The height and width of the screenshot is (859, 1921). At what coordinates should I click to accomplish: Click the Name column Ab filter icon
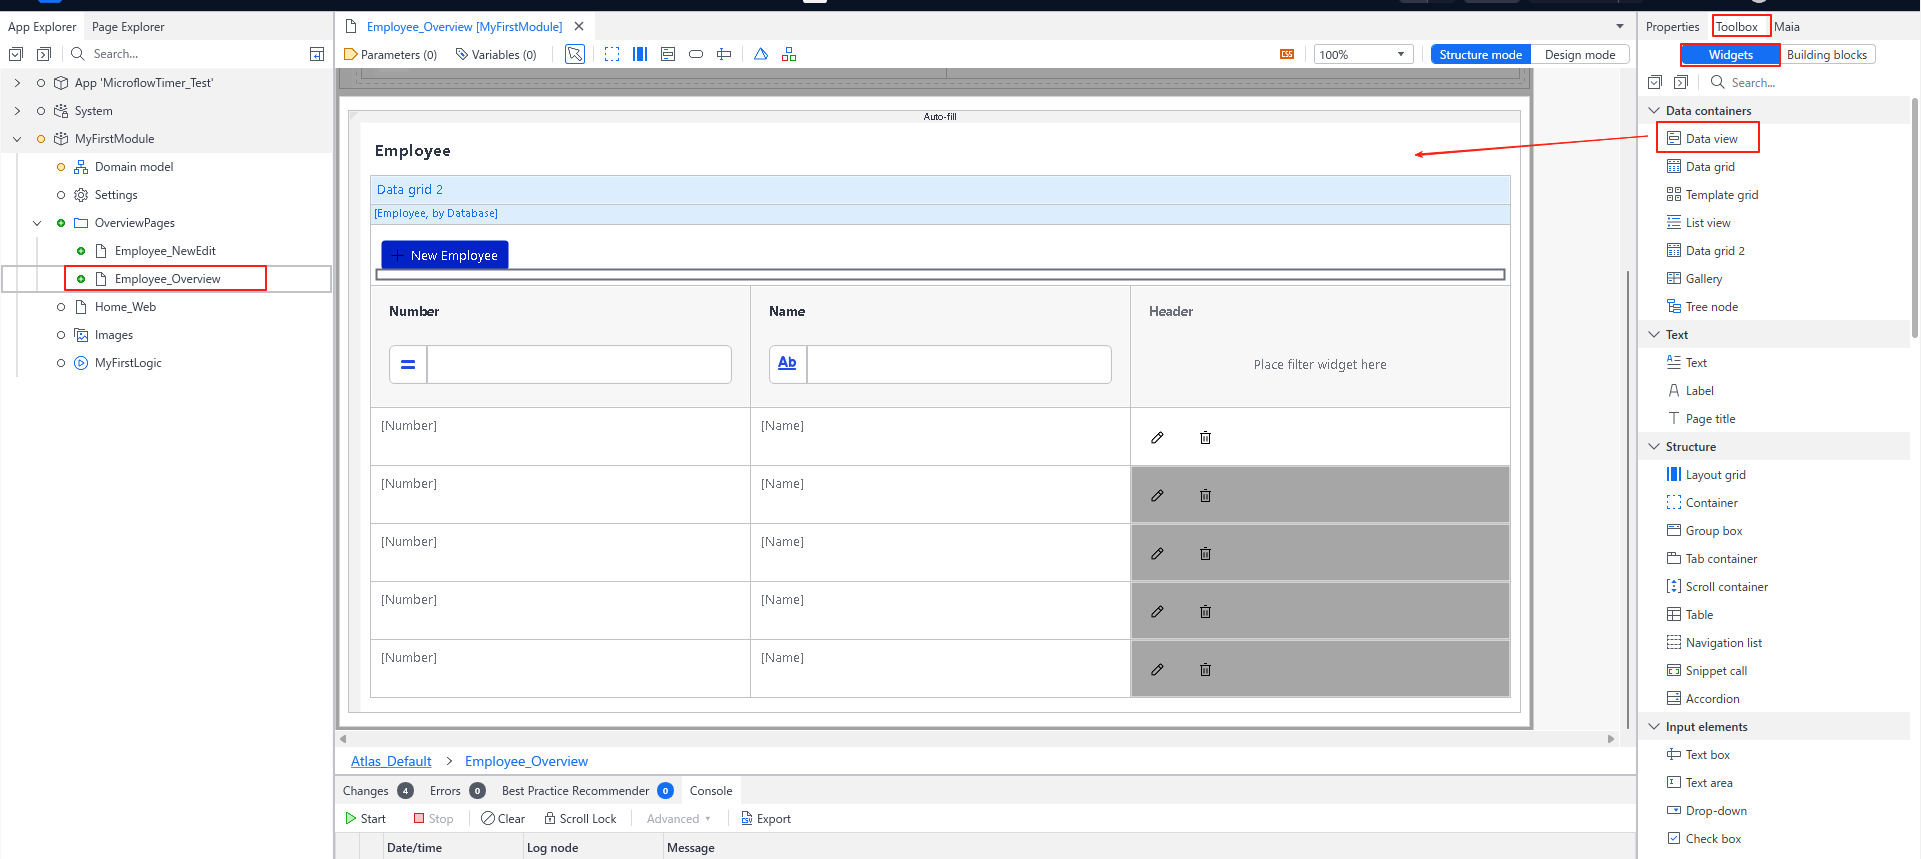(788, 364)
